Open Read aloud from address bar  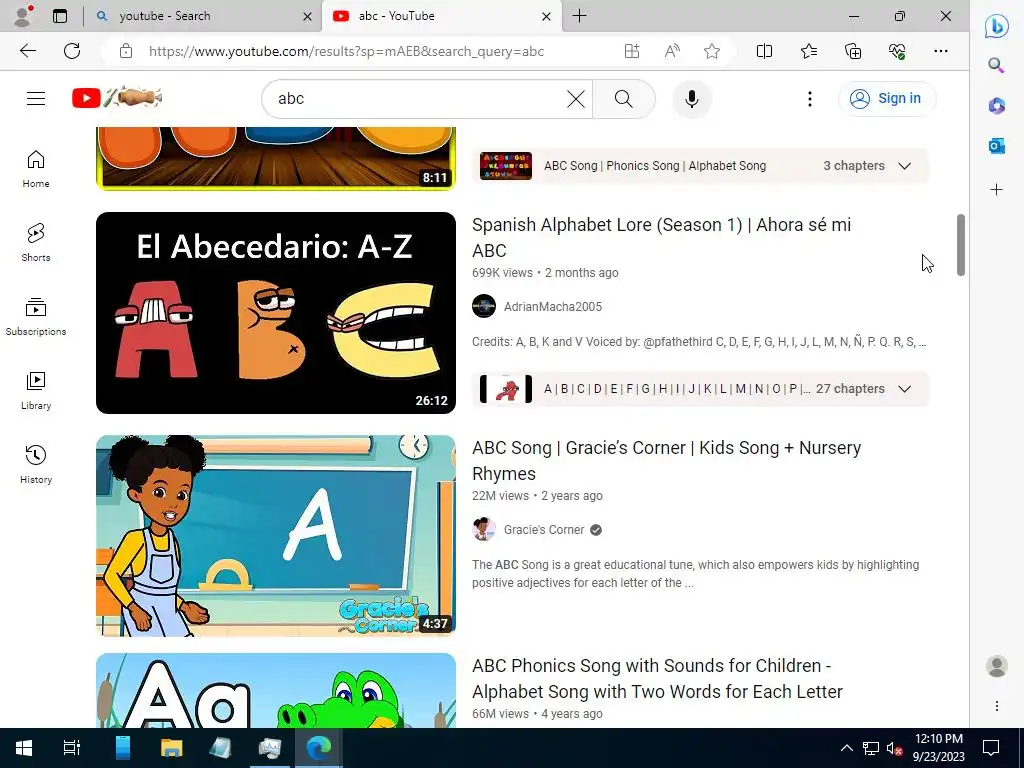pos(672,51)
